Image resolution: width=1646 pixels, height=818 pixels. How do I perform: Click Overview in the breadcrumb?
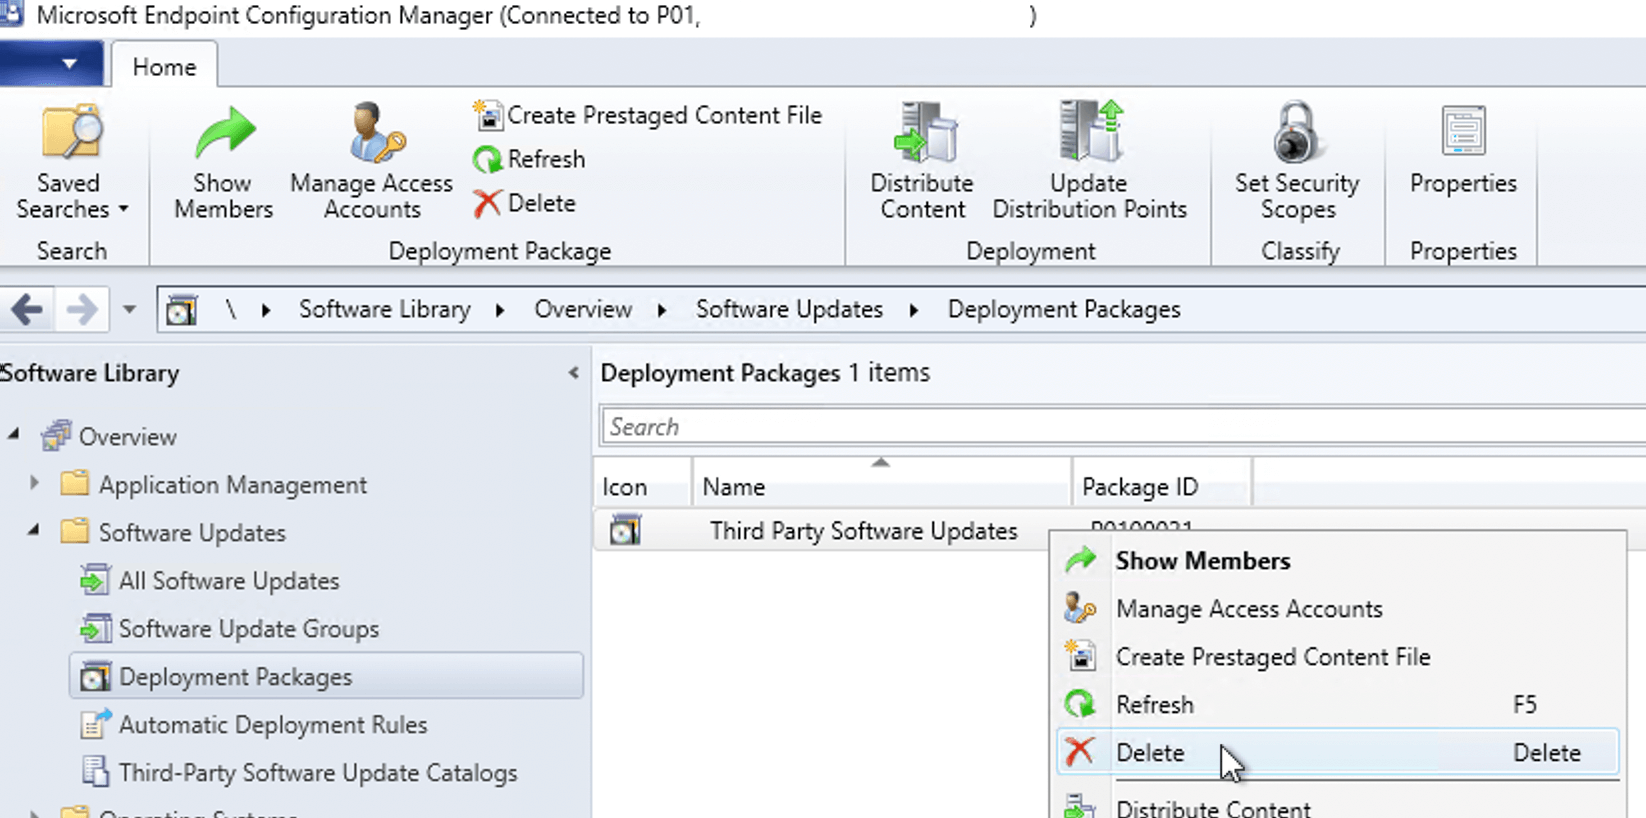coord(583,309)
